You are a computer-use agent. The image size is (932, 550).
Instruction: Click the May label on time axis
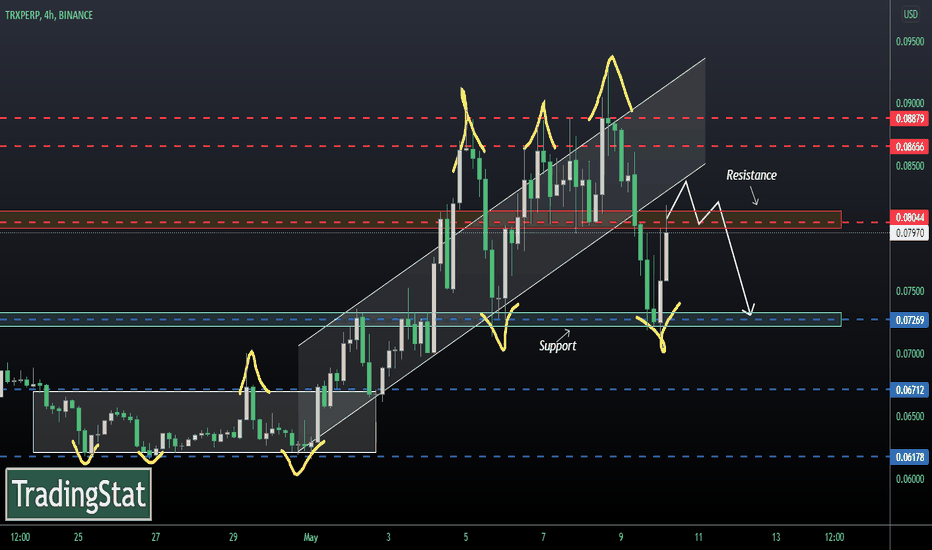311,537
